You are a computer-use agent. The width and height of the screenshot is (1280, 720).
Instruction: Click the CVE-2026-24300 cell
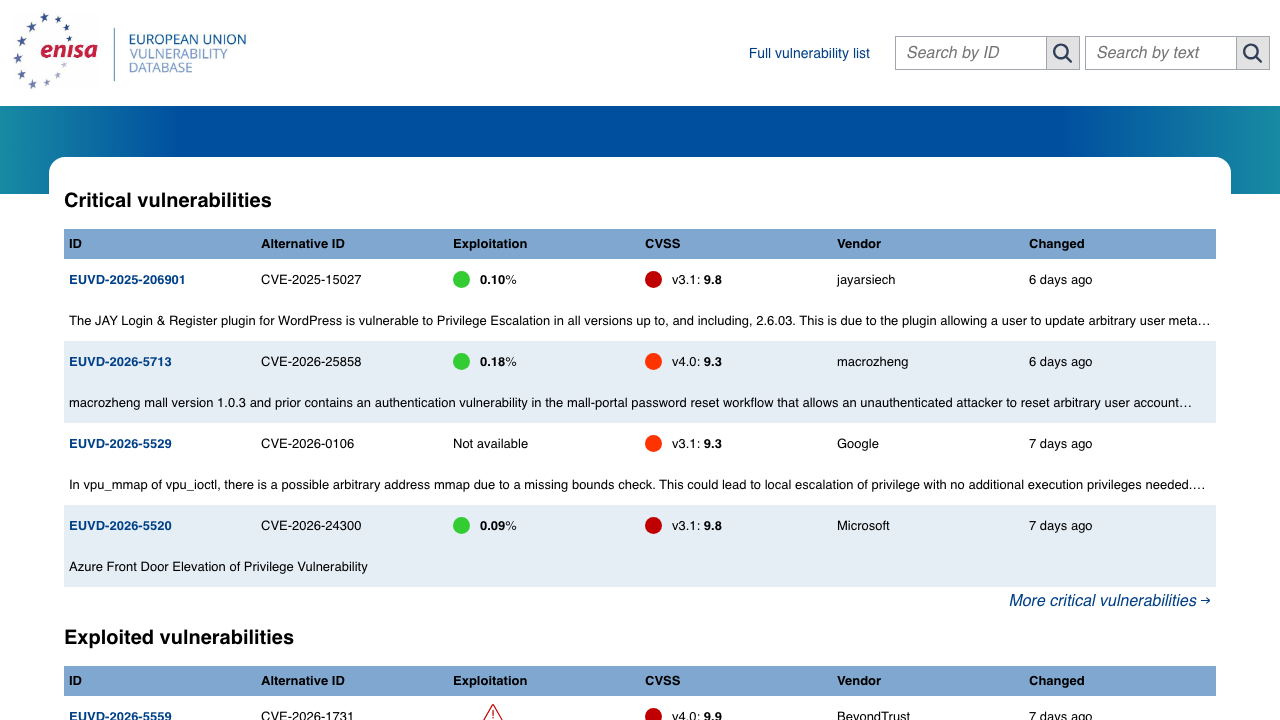(311, 526)
